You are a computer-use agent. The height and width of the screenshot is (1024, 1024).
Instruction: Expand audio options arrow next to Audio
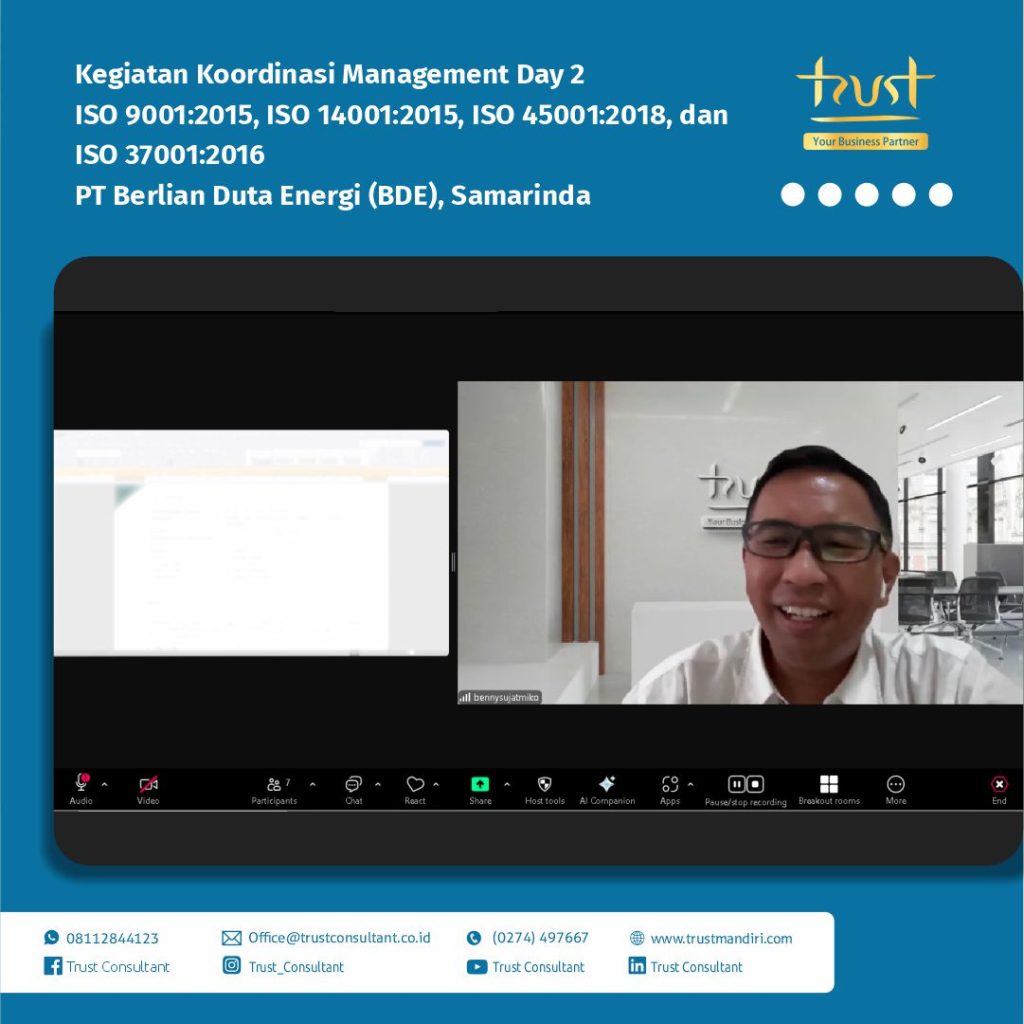click(x=105, y=785)
